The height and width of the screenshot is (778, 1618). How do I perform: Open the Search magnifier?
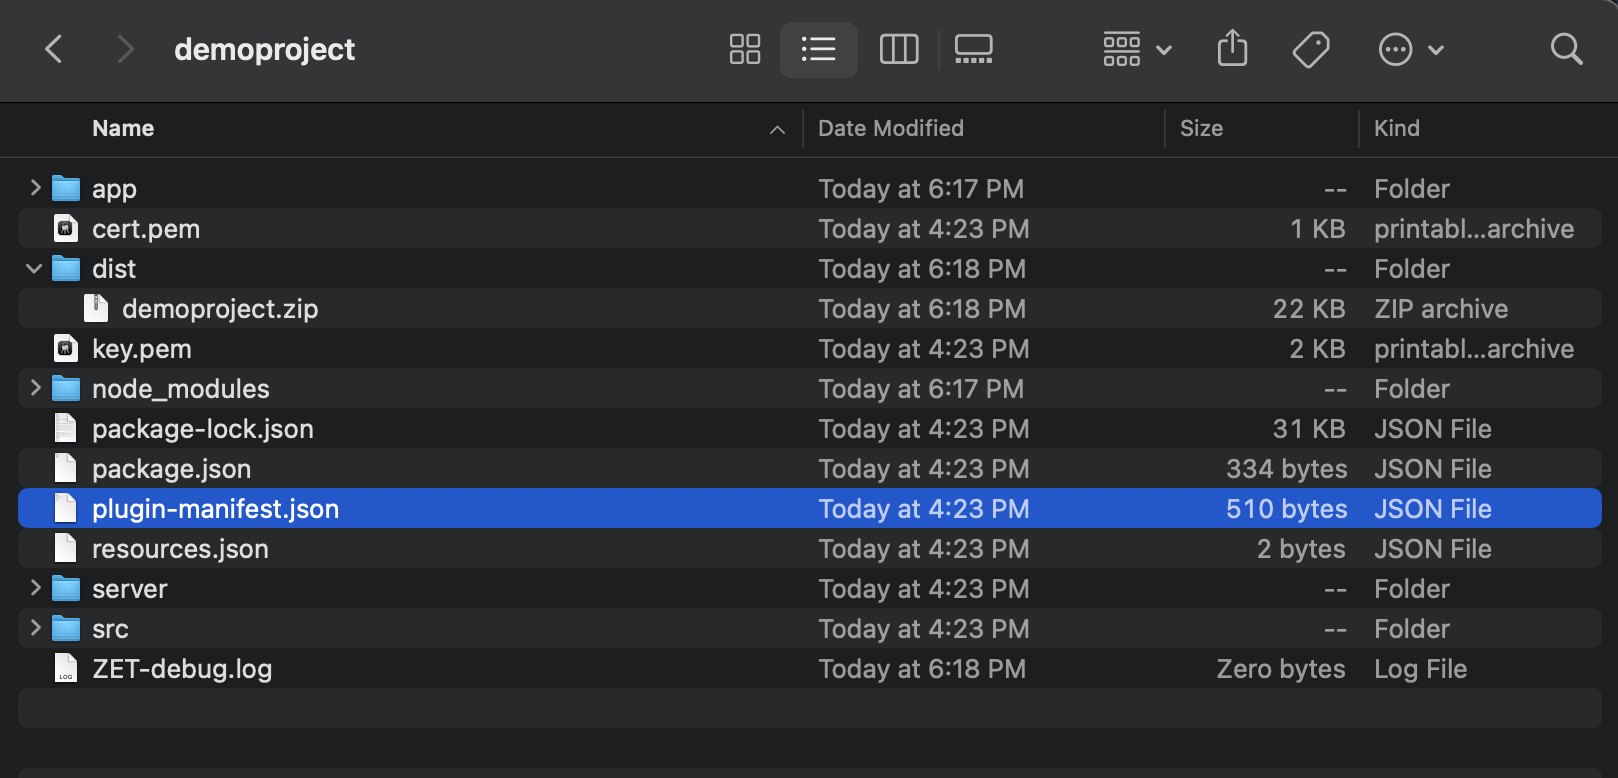tap(1566, 49)
